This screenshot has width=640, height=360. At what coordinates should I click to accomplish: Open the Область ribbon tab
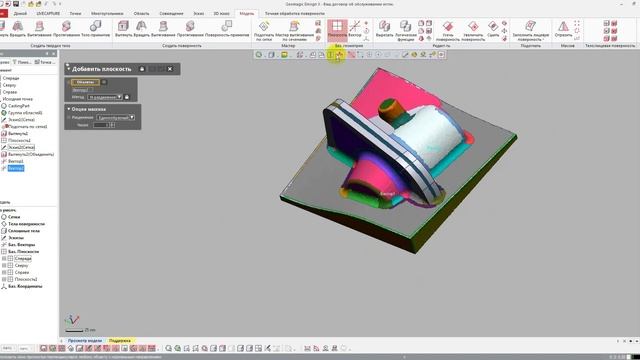pos(141,13)
